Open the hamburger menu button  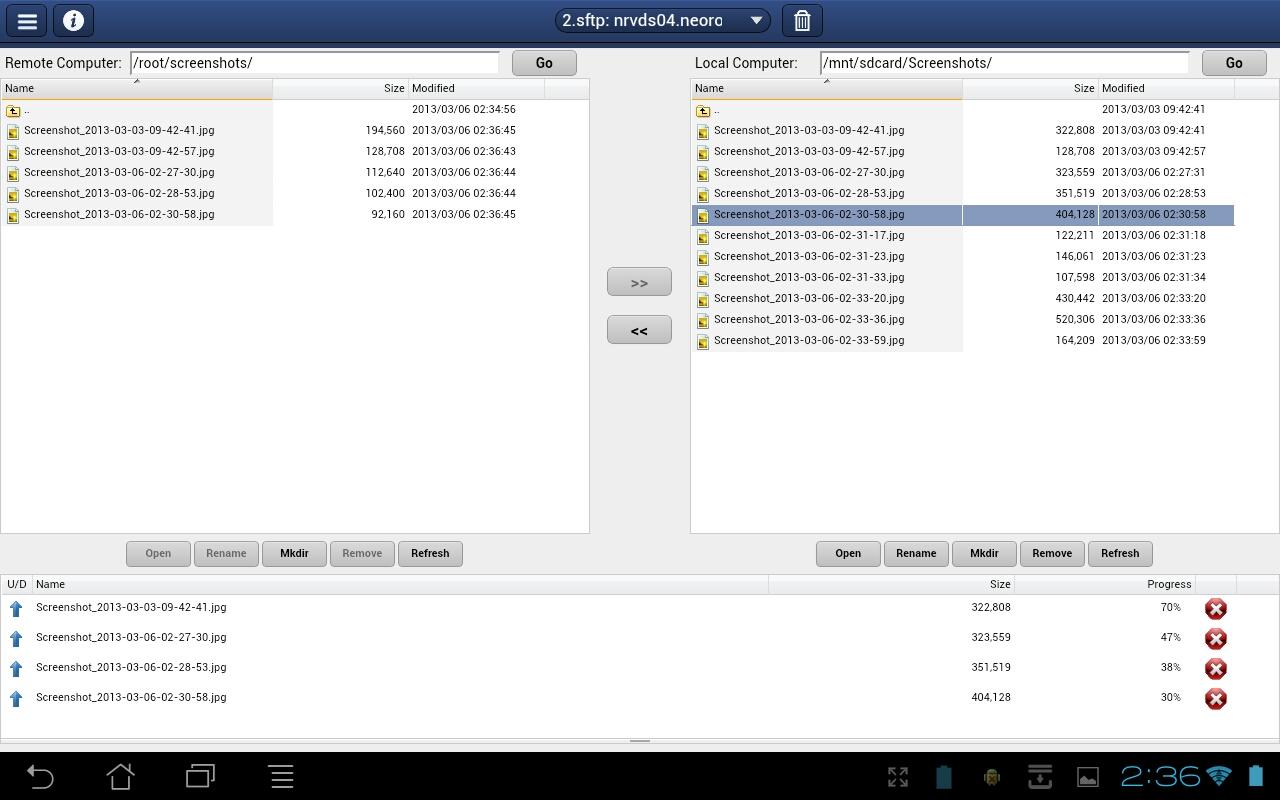(27, 20)
